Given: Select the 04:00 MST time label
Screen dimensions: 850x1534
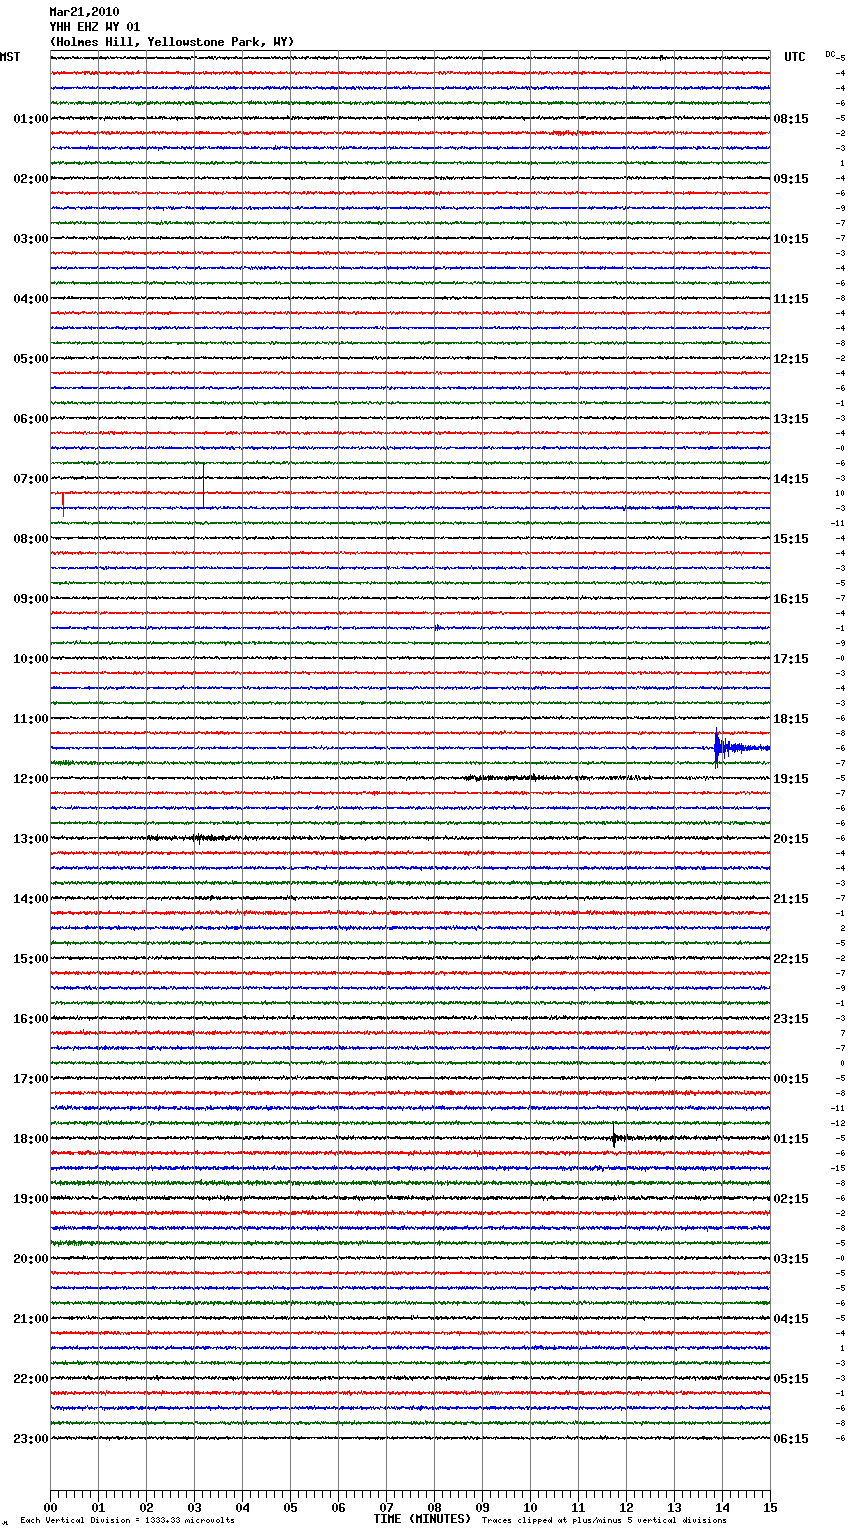Looking at the screenshot, I should 31,299.
